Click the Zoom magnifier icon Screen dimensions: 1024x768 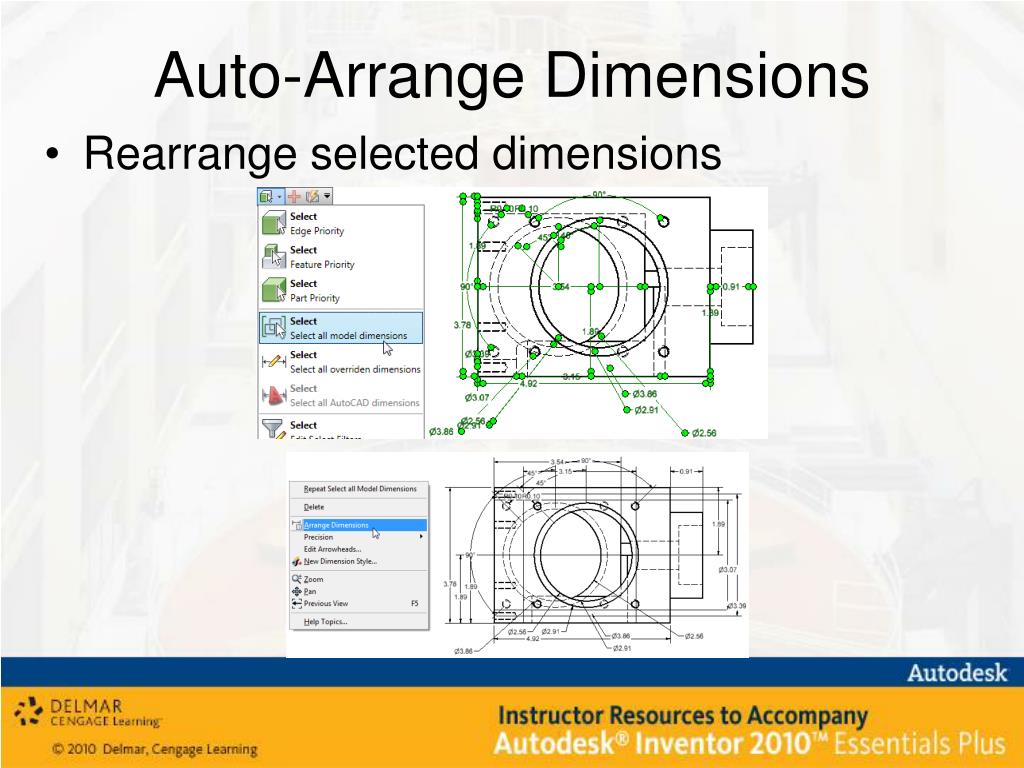[297, 579]
